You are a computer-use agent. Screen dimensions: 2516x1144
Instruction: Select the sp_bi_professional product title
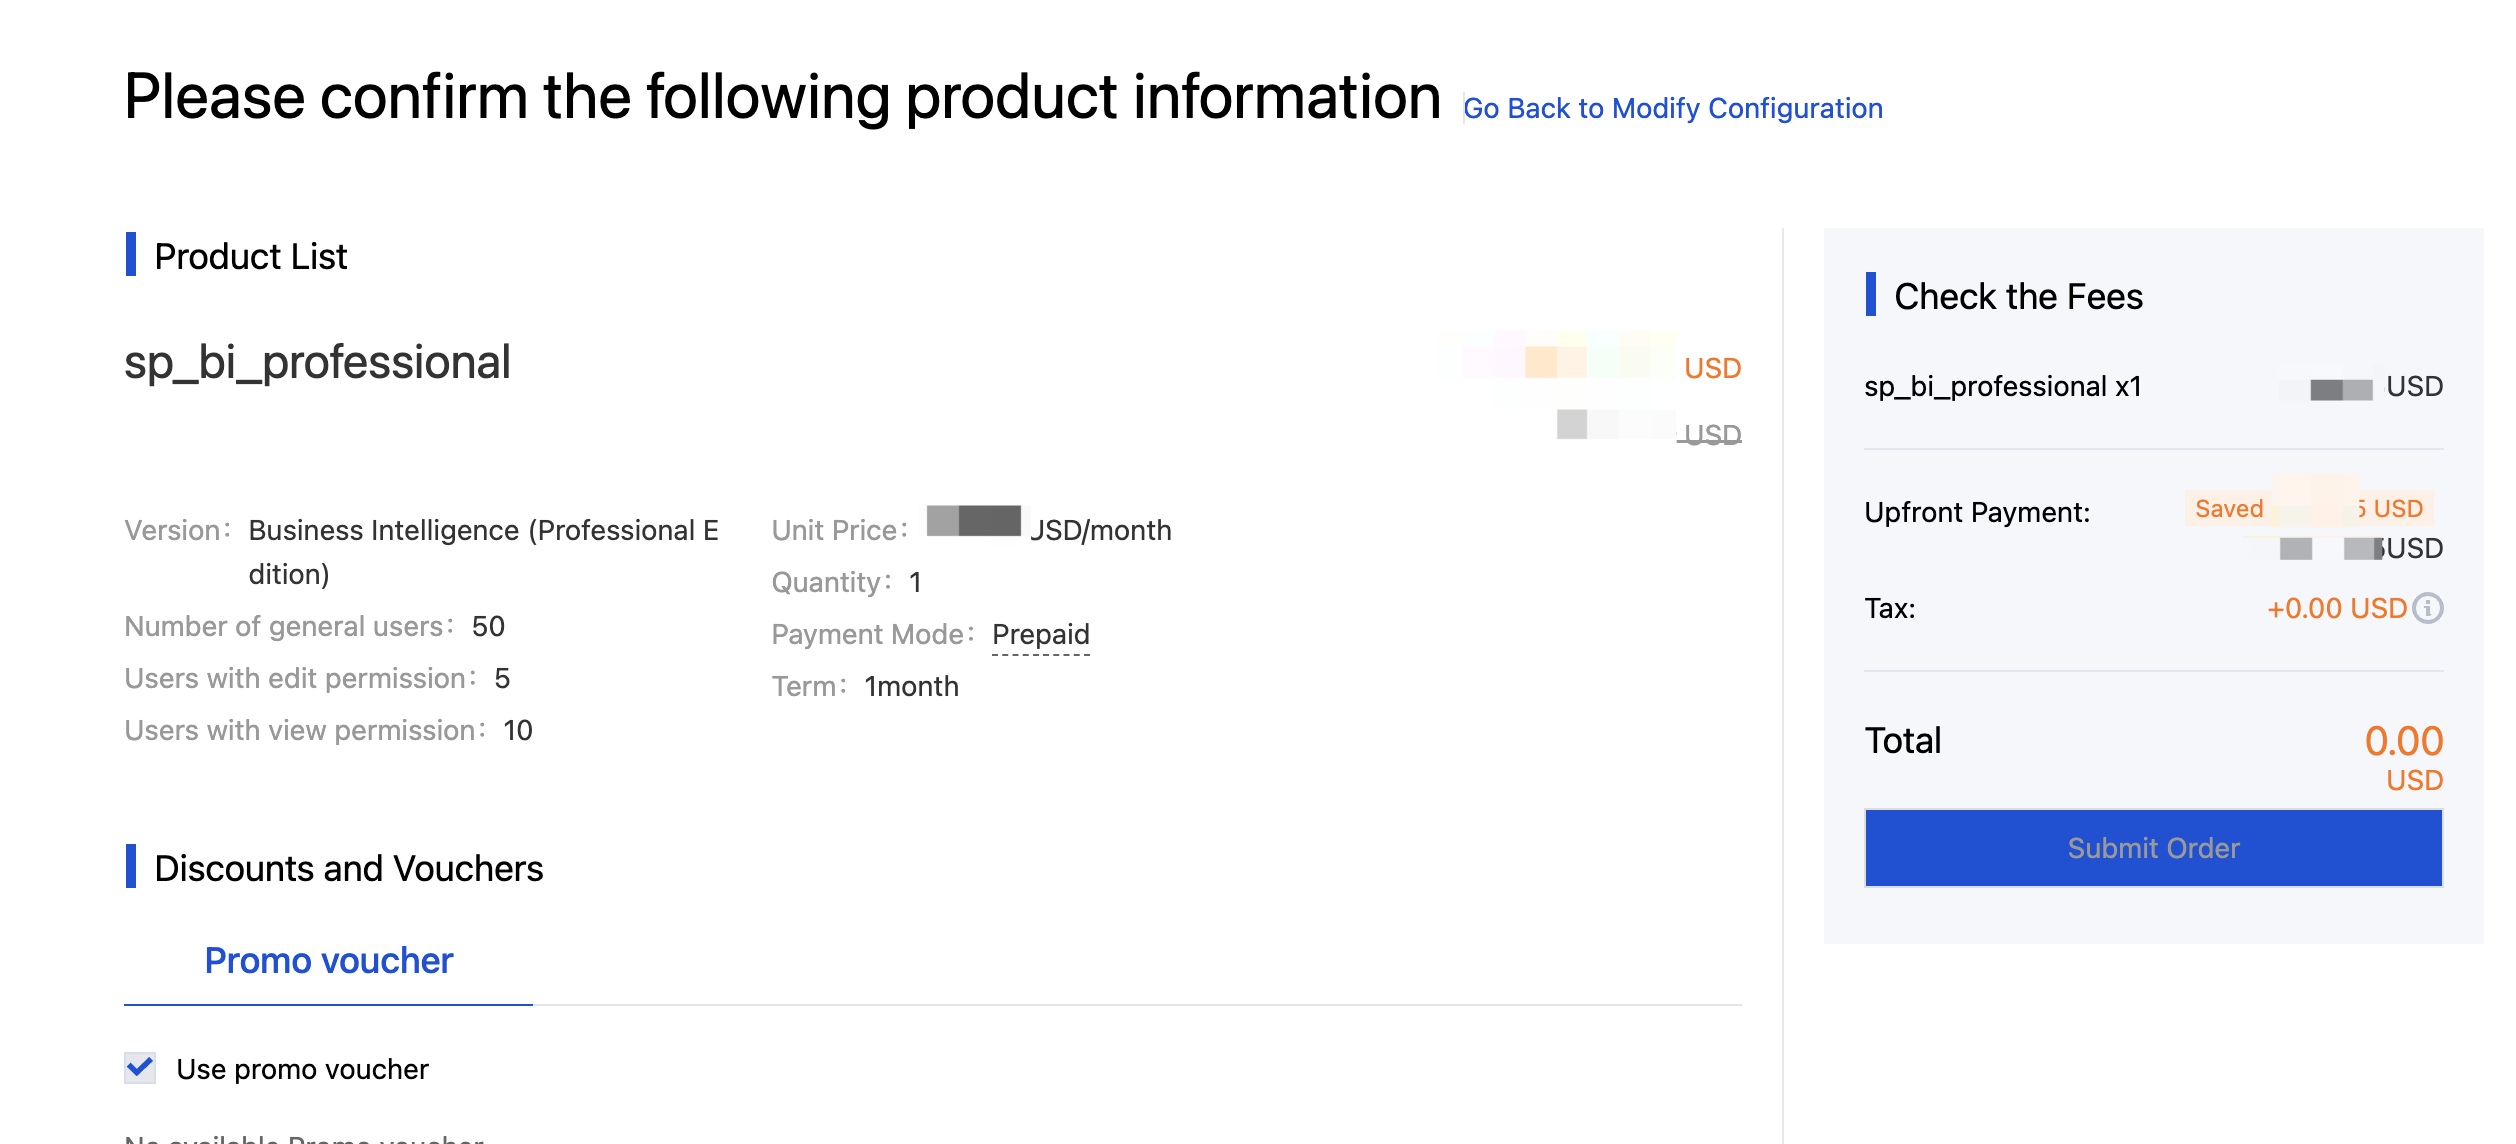[x=317, y=362]
